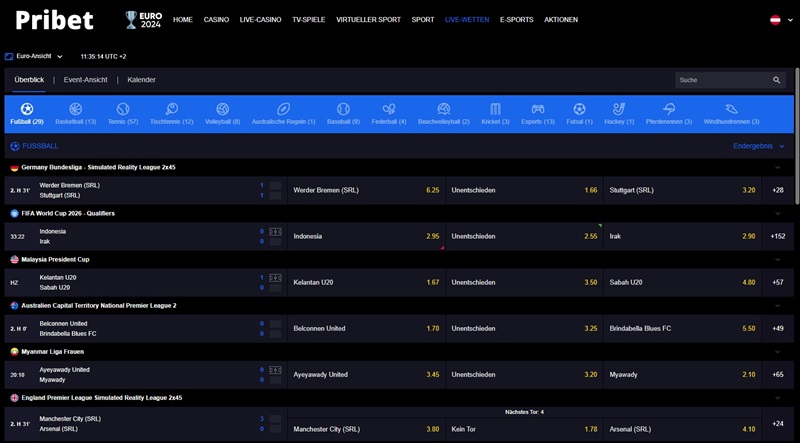The image size is (800, 443).
Task: Open the E-SPORTS menu item
Action: pos(516,20)
